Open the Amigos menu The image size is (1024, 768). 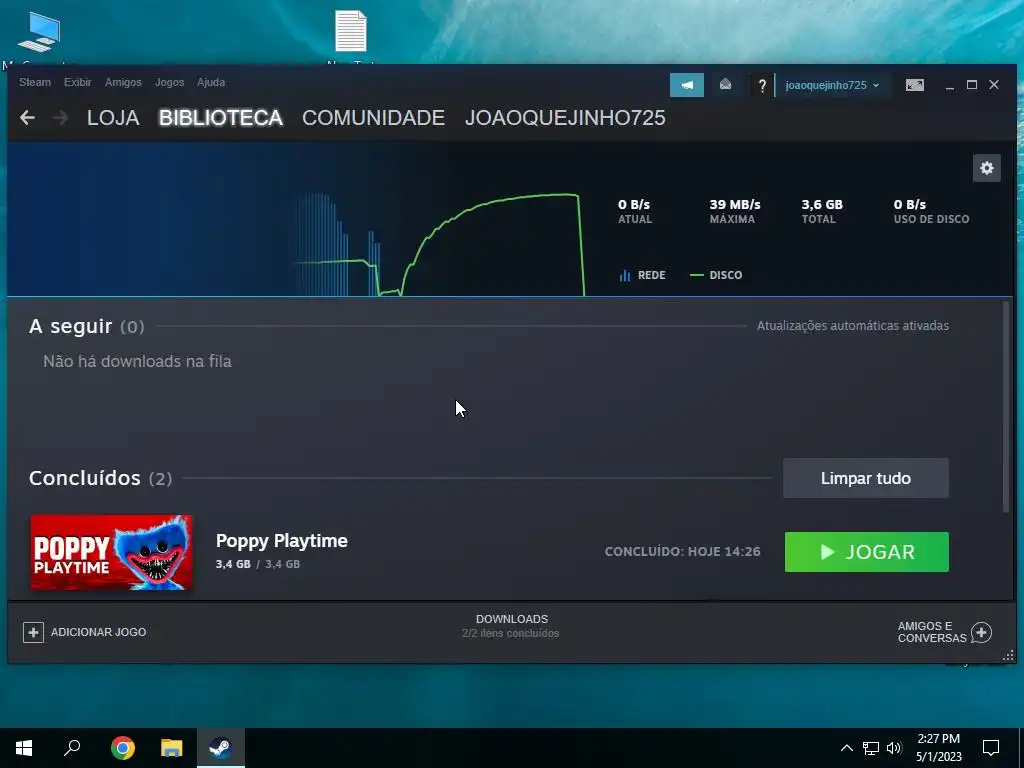coord(123,82)
